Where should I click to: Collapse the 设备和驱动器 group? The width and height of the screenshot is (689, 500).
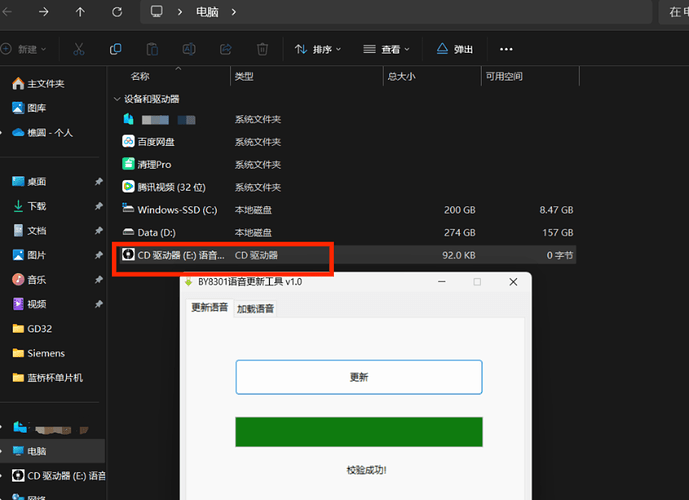click(116, 99)
